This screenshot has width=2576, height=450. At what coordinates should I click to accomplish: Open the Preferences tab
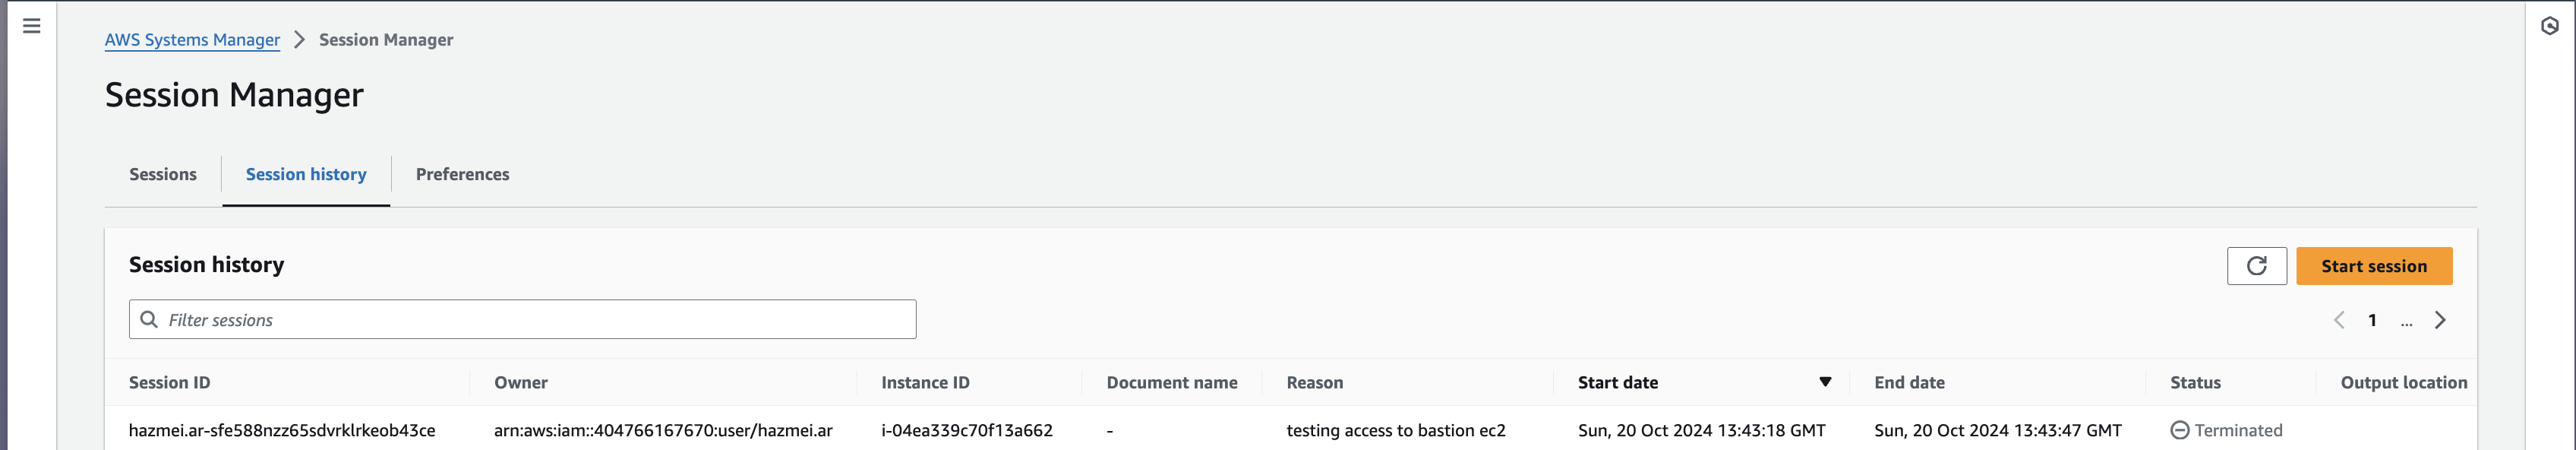coord(462,174)
